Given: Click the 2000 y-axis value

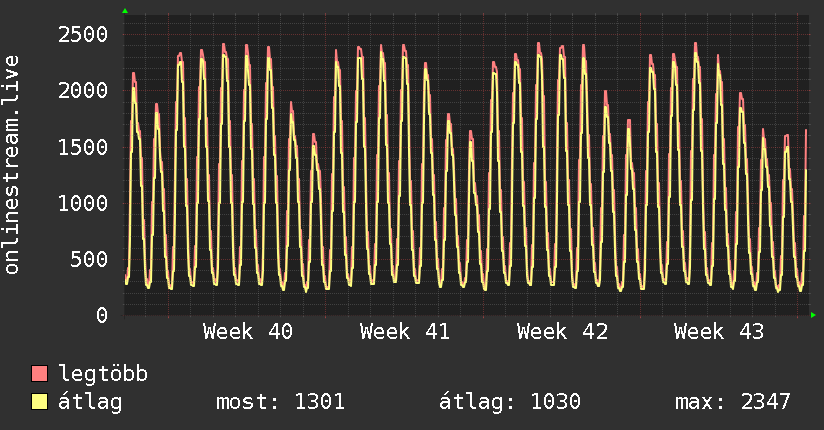Looking at the screenshot, I should [x=83, y=91].
